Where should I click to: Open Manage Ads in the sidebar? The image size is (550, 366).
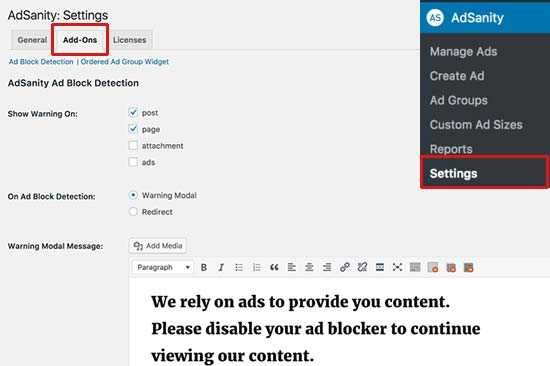tap(463, 52)
